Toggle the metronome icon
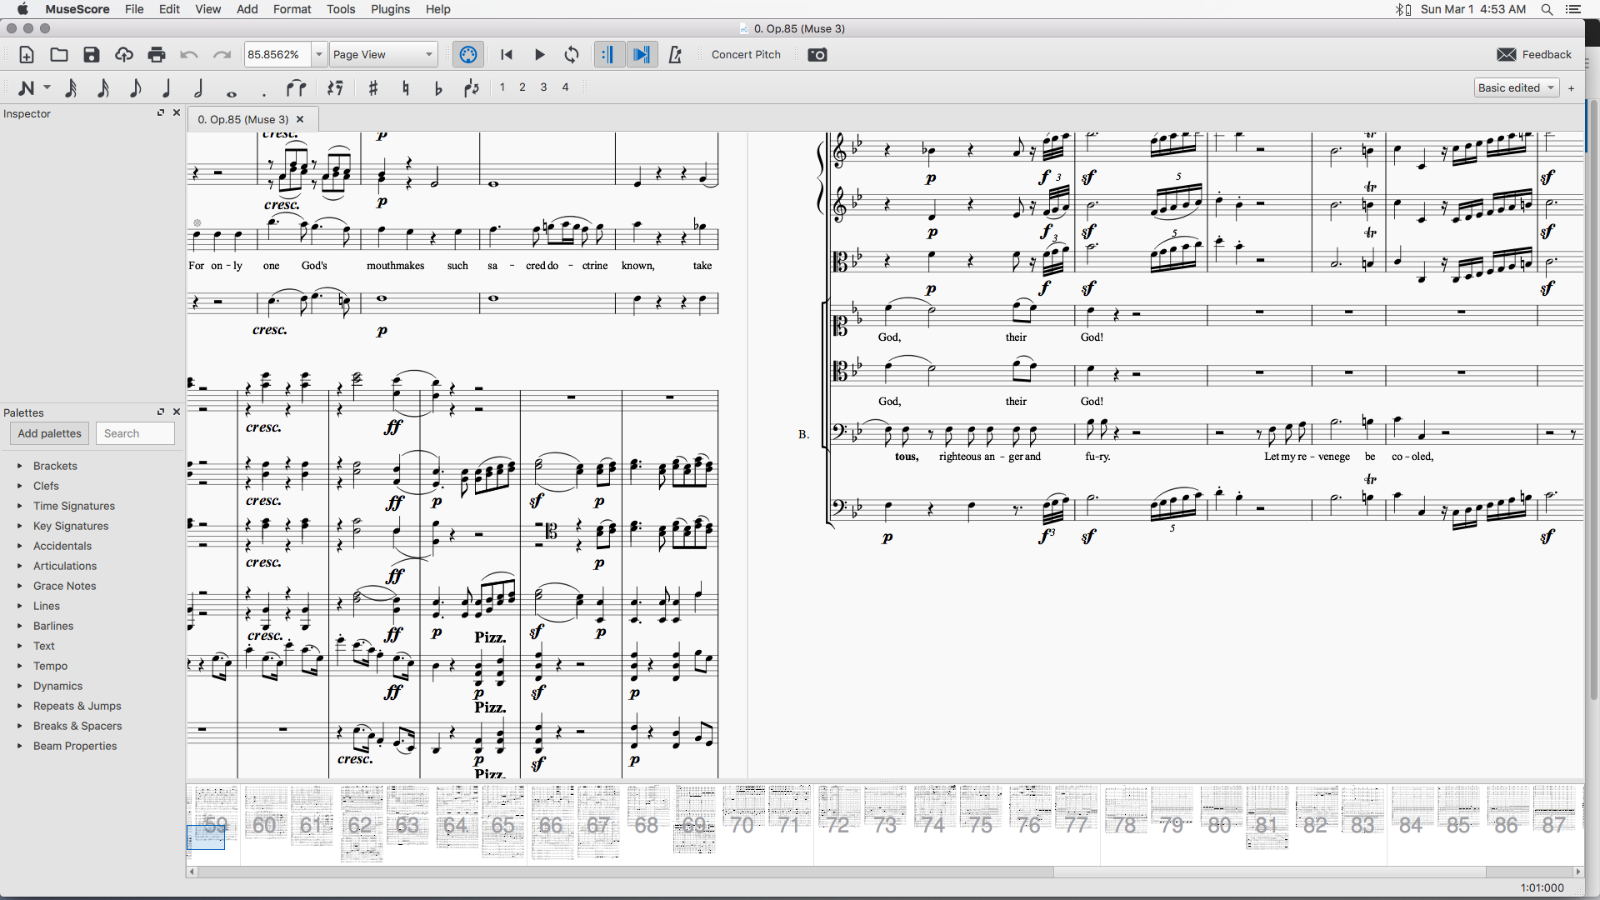Viewport: 1600px width, 900px height. pos(675,55)
